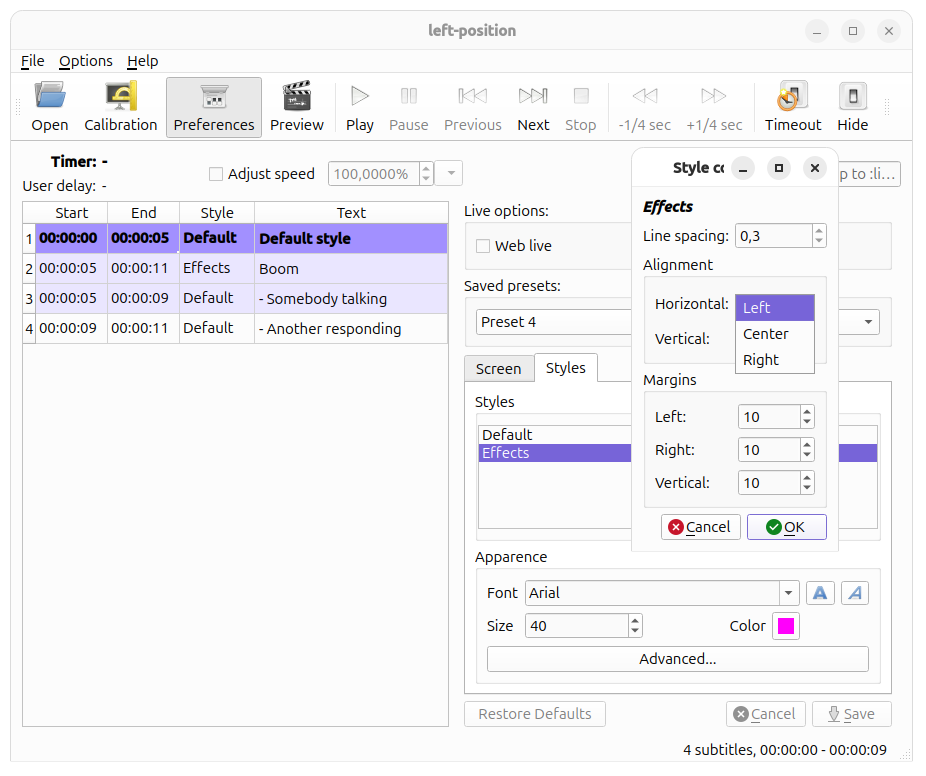
Task: Increase Vertical margin spinner
Action: pos(807,478)
